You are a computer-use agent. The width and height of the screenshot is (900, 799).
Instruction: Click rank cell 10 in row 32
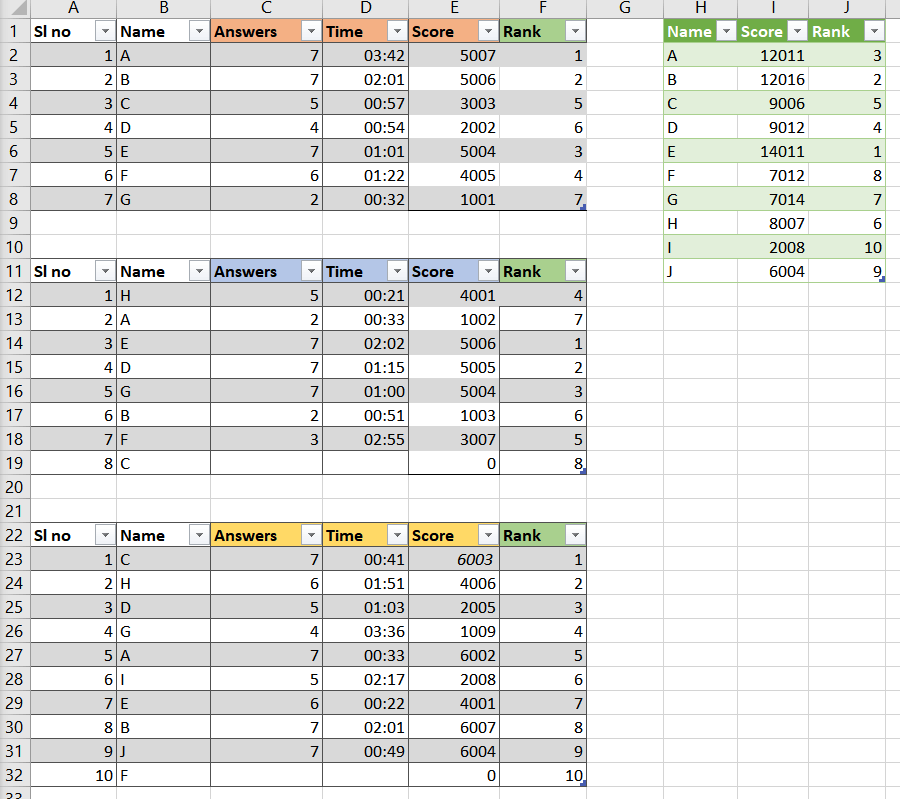[543, 775]
